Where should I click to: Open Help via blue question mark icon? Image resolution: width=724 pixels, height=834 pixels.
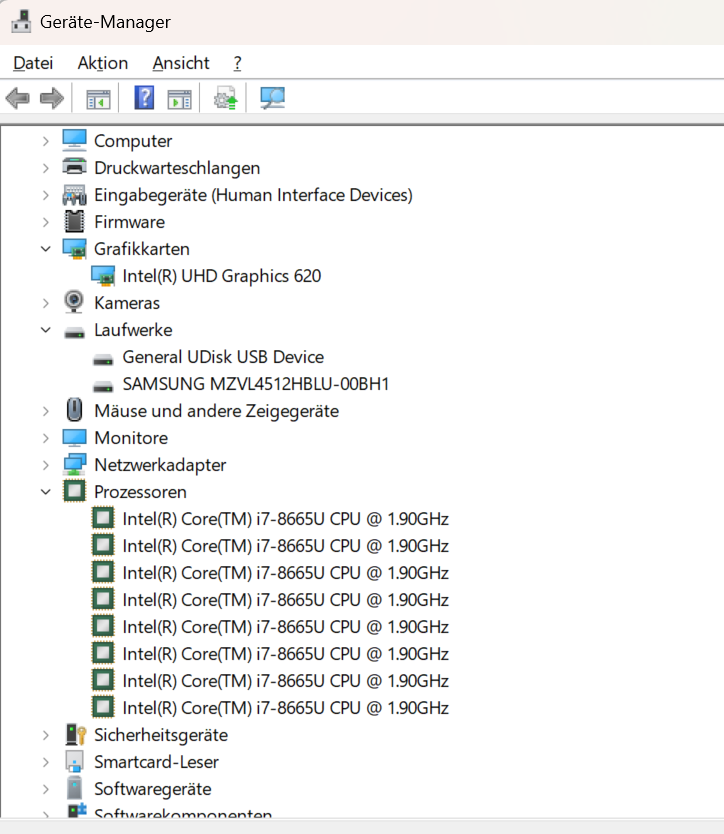click(144, 98)
